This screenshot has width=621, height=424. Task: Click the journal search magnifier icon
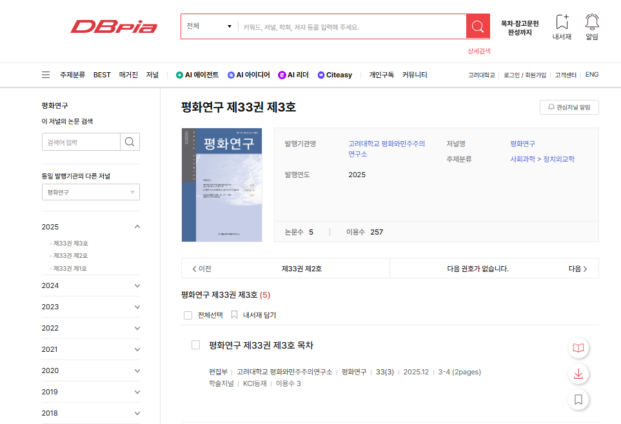point(130,142)
